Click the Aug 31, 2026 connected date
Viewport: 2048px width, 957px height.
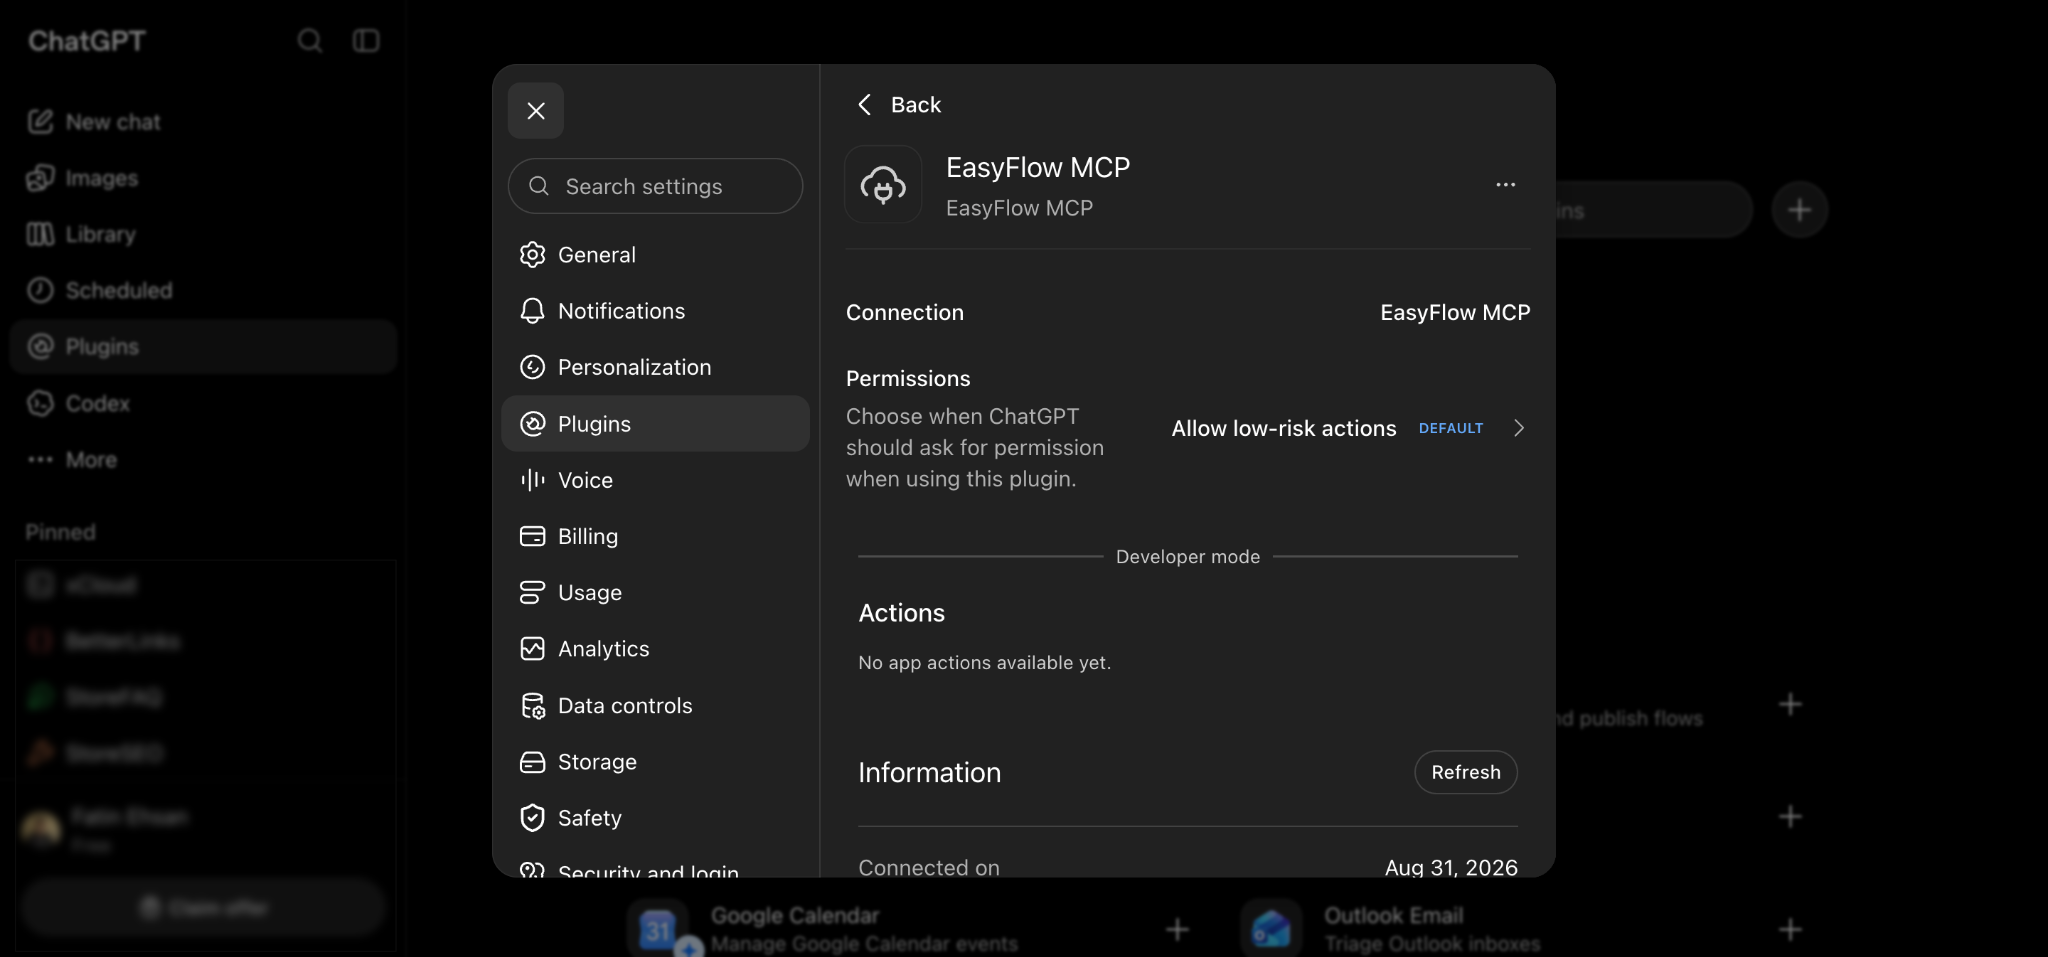click(1451, 867)
